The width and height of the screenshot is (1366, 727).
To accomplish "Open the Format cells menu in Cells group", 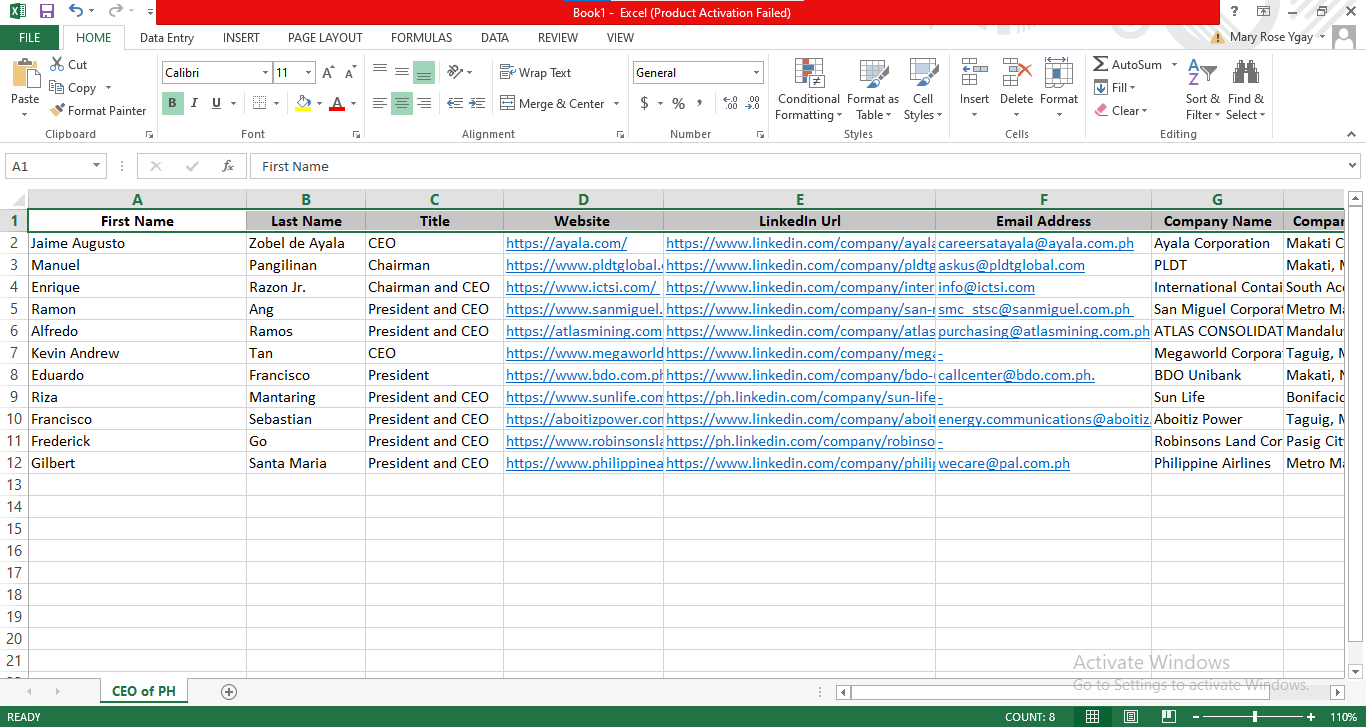I will point(1059,90).
